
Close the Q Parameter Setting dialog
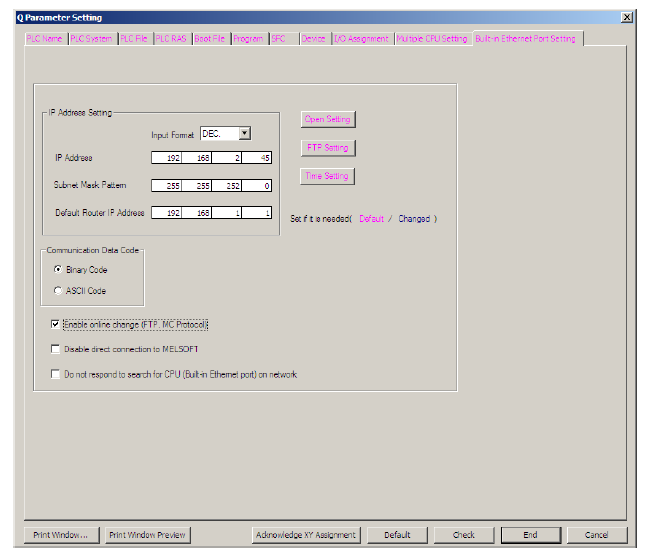point(626,18)
